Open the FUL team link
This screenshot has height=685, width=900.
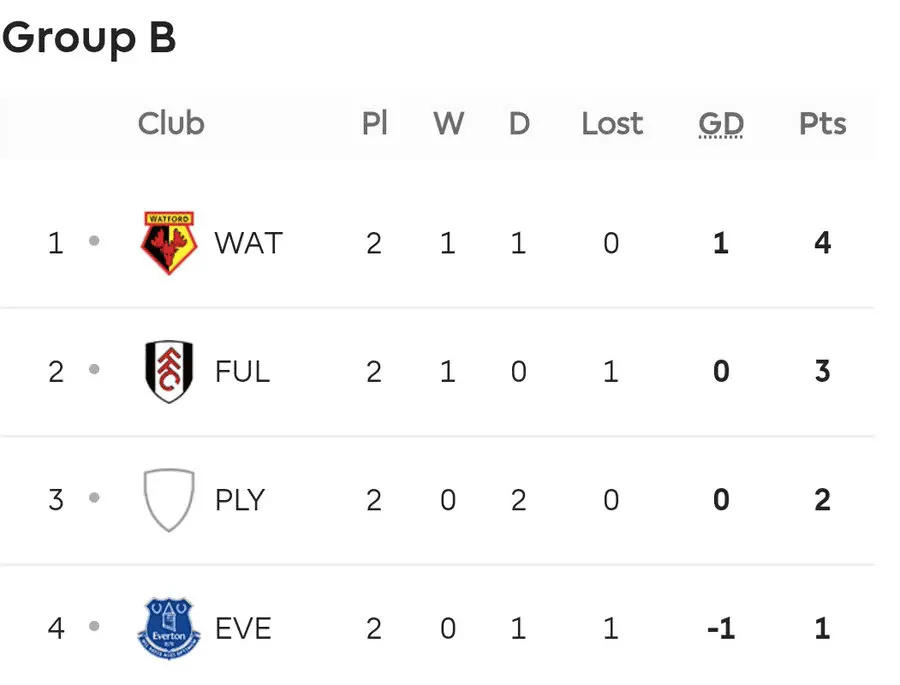tap(242, 371)
